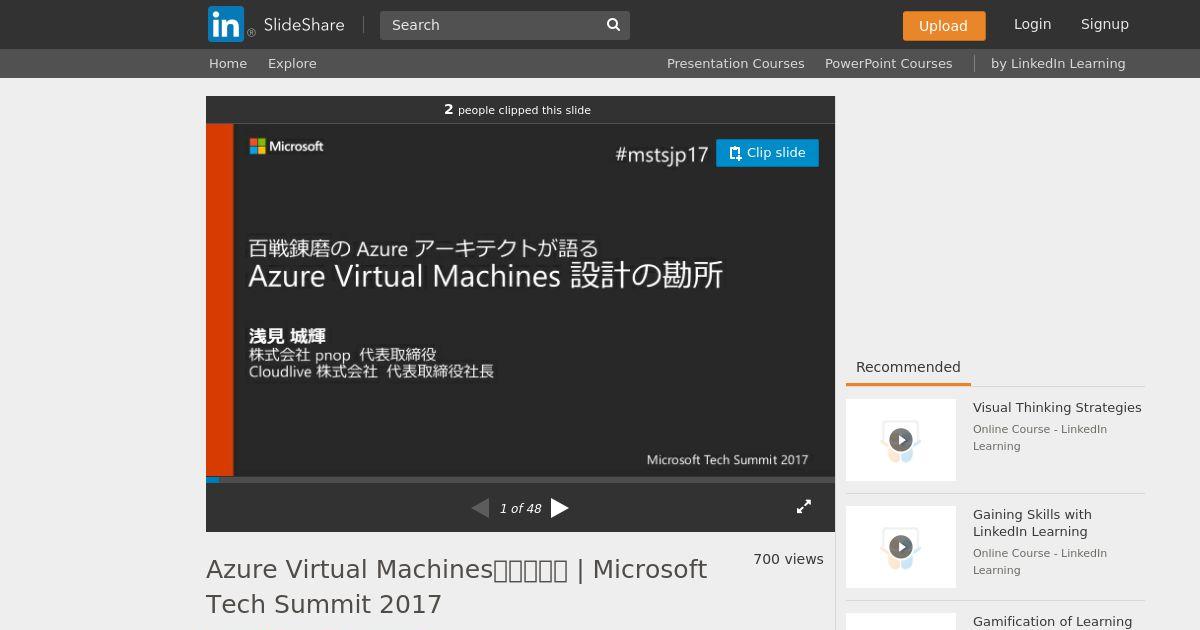This screenshot has height=630, width=1200.
Task: Click the Clip slide button
Action: coord(767,153)
